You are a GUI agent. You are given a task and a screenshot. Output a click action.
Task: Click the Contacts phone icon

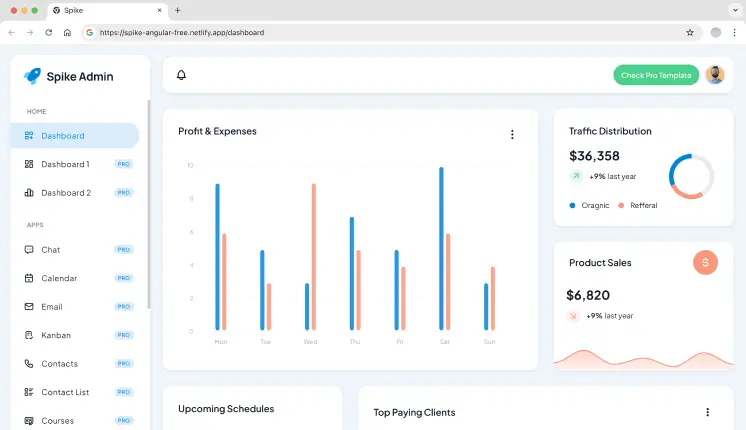pos(29,364)
